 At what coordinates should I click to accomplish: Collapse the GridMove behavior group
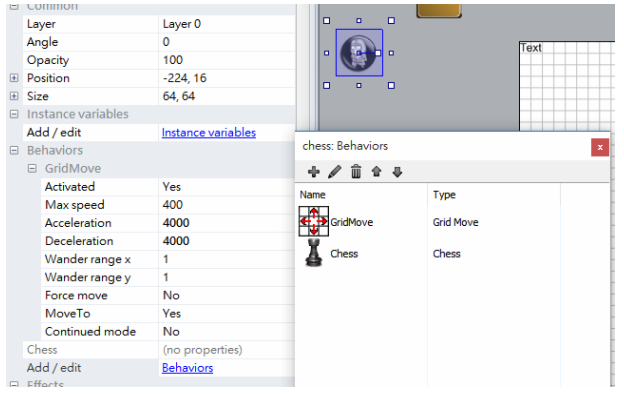pyautogui.click(x=32, y=168)
